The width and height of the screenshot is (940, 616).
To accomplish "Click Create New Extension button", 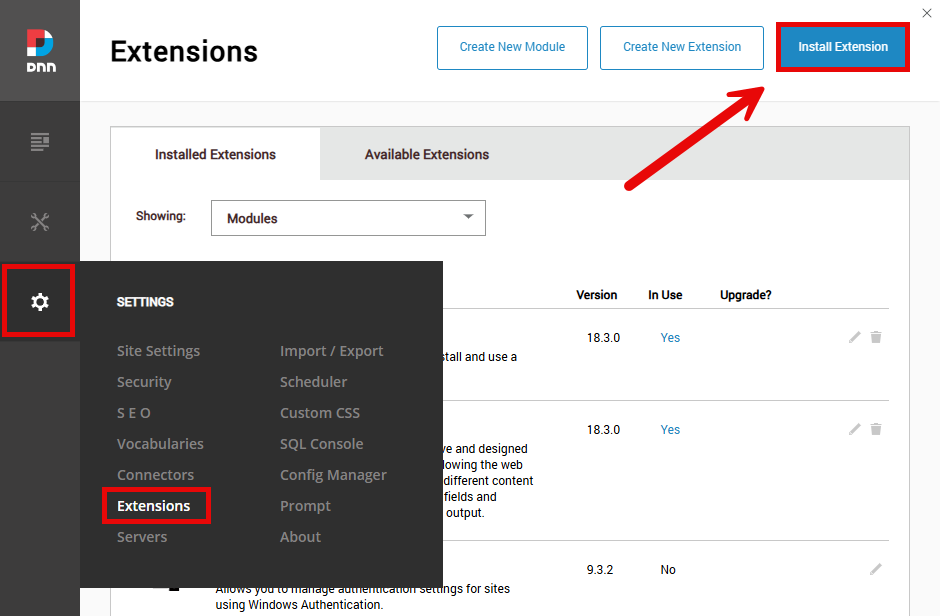I will tap(682, 47).
